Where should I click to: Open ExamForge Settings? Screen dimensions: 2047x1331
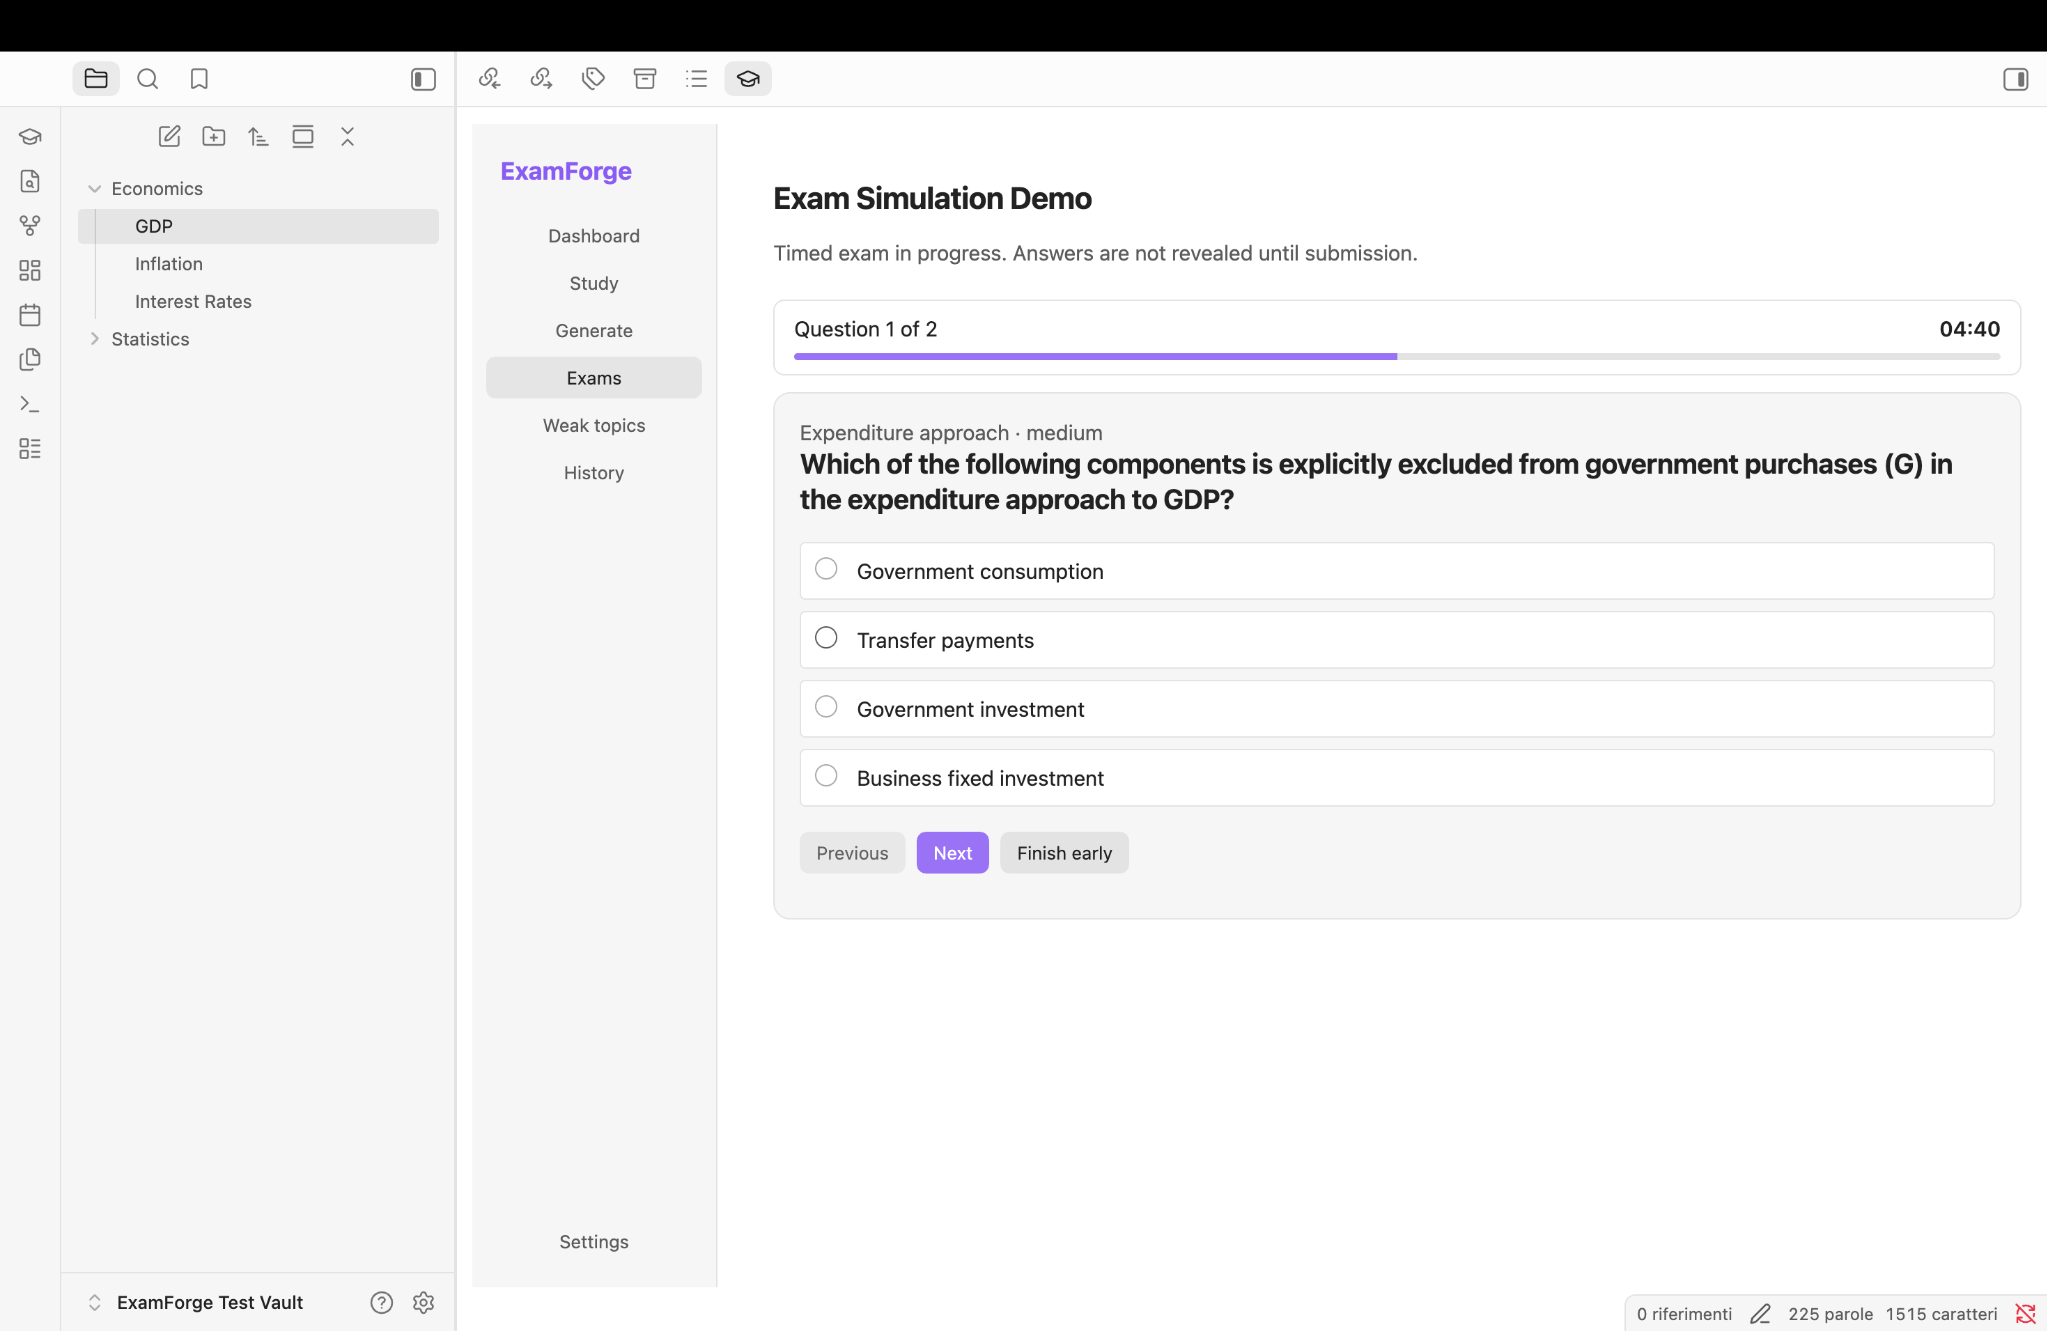coord(594,1241)
